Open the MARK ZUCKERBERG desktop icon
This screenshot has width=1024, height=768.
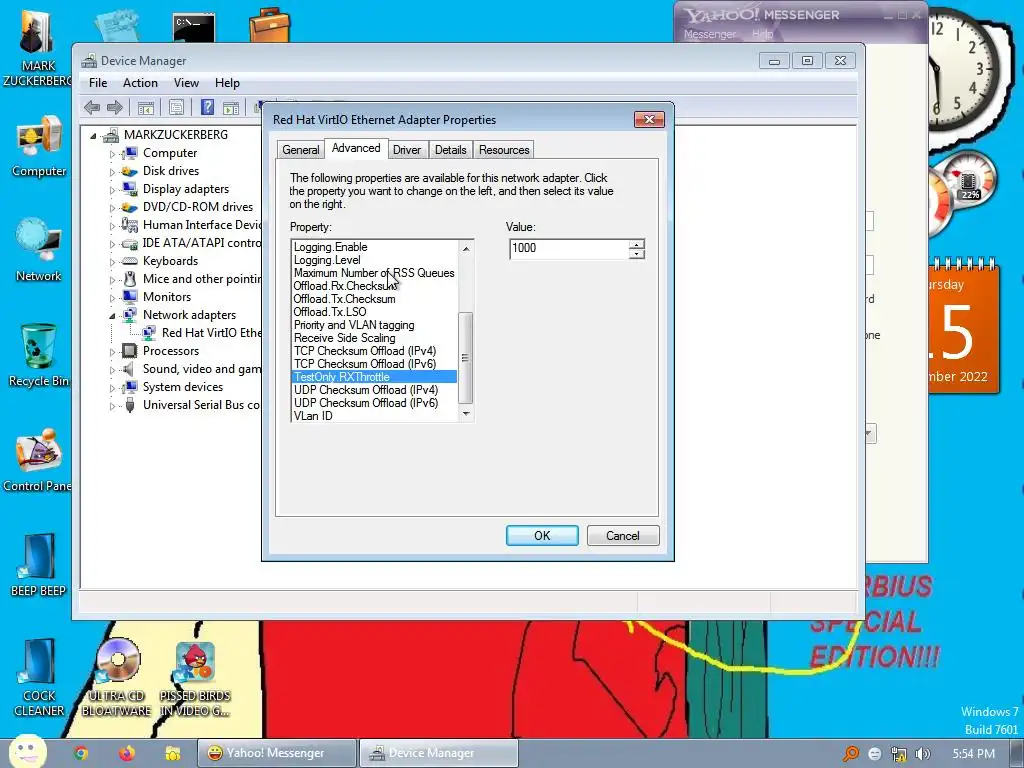click(x=37, y=48)
